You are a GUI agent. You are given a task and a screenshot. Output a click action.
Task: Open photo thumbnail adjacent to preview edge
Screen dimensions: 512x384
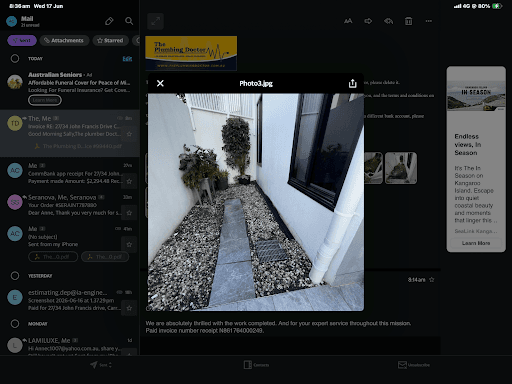[x=373, y=168]
